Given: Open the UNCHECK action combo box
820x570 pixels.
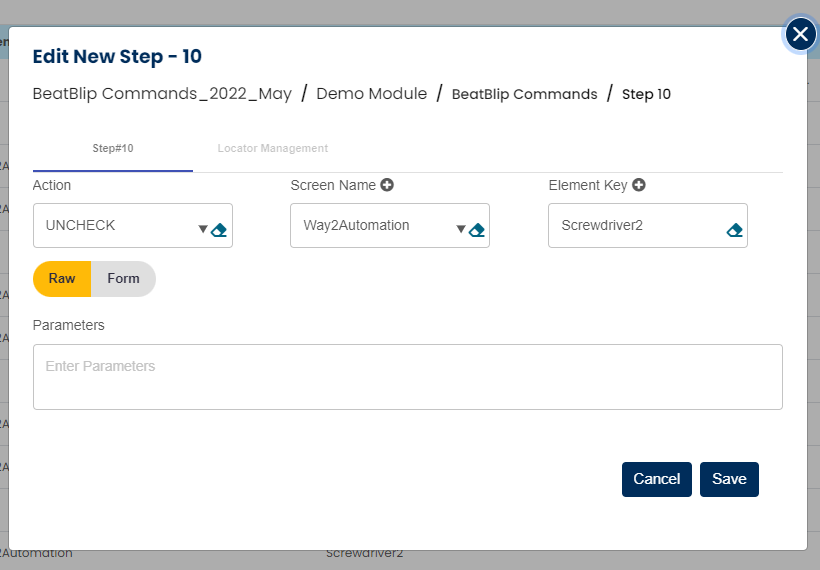Looking at the screenshot, I should pyautogui.click(x=115, y=226).
